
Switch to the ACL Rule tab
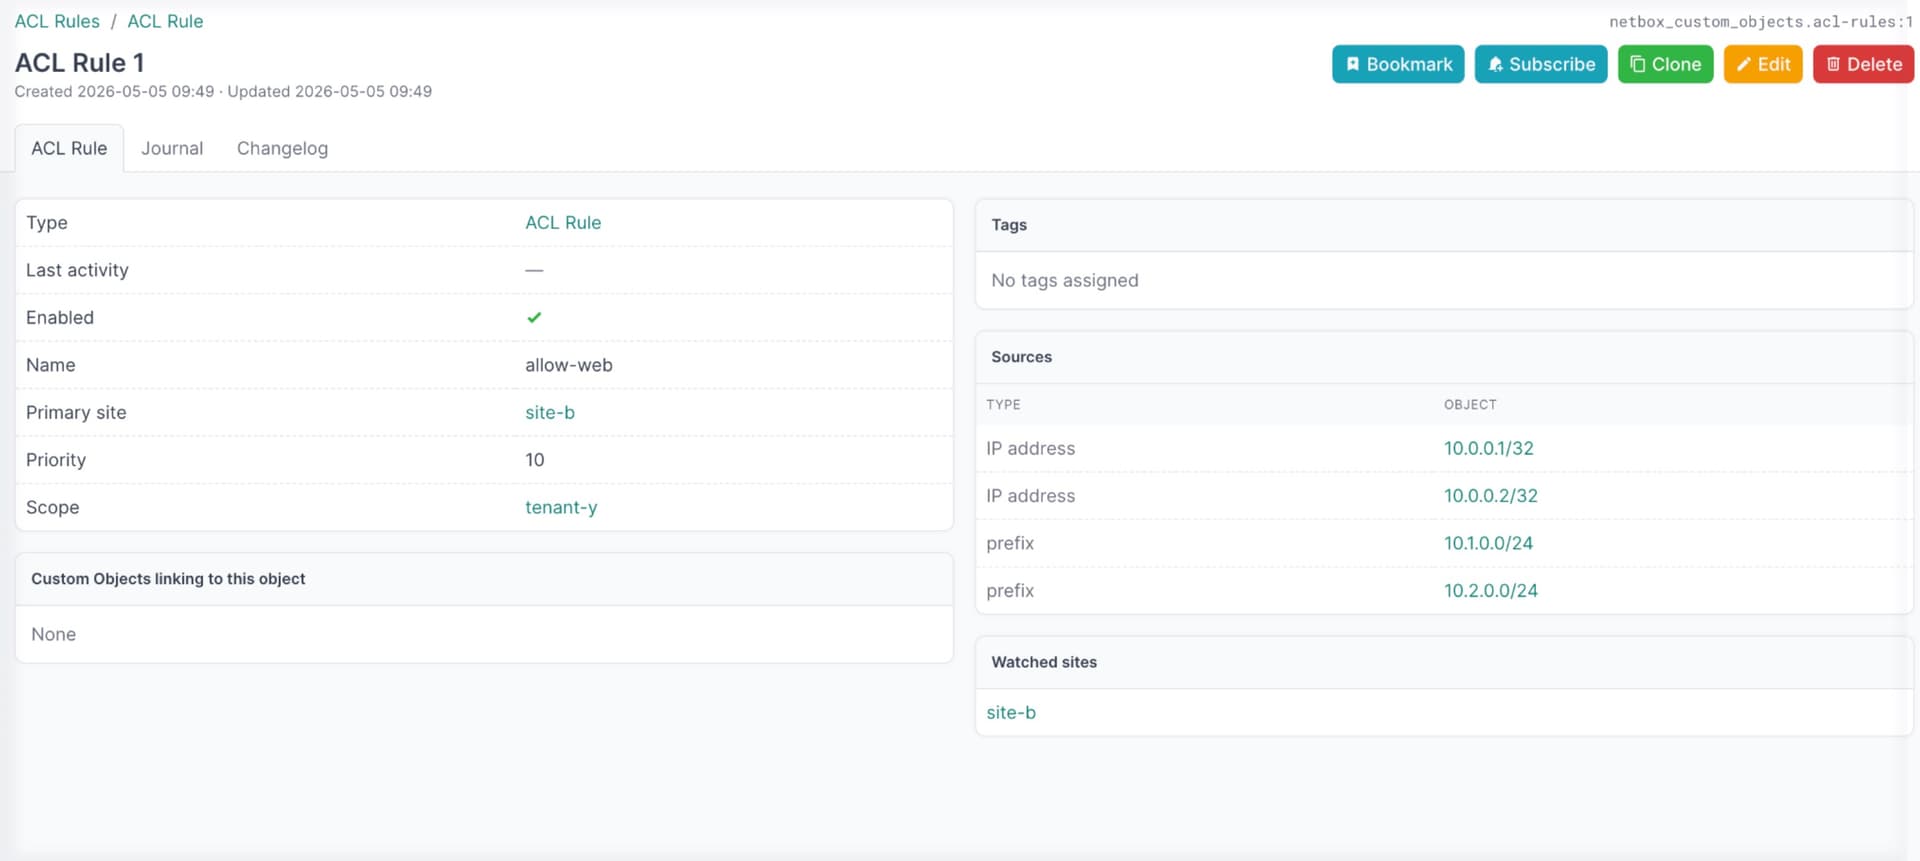69,148
